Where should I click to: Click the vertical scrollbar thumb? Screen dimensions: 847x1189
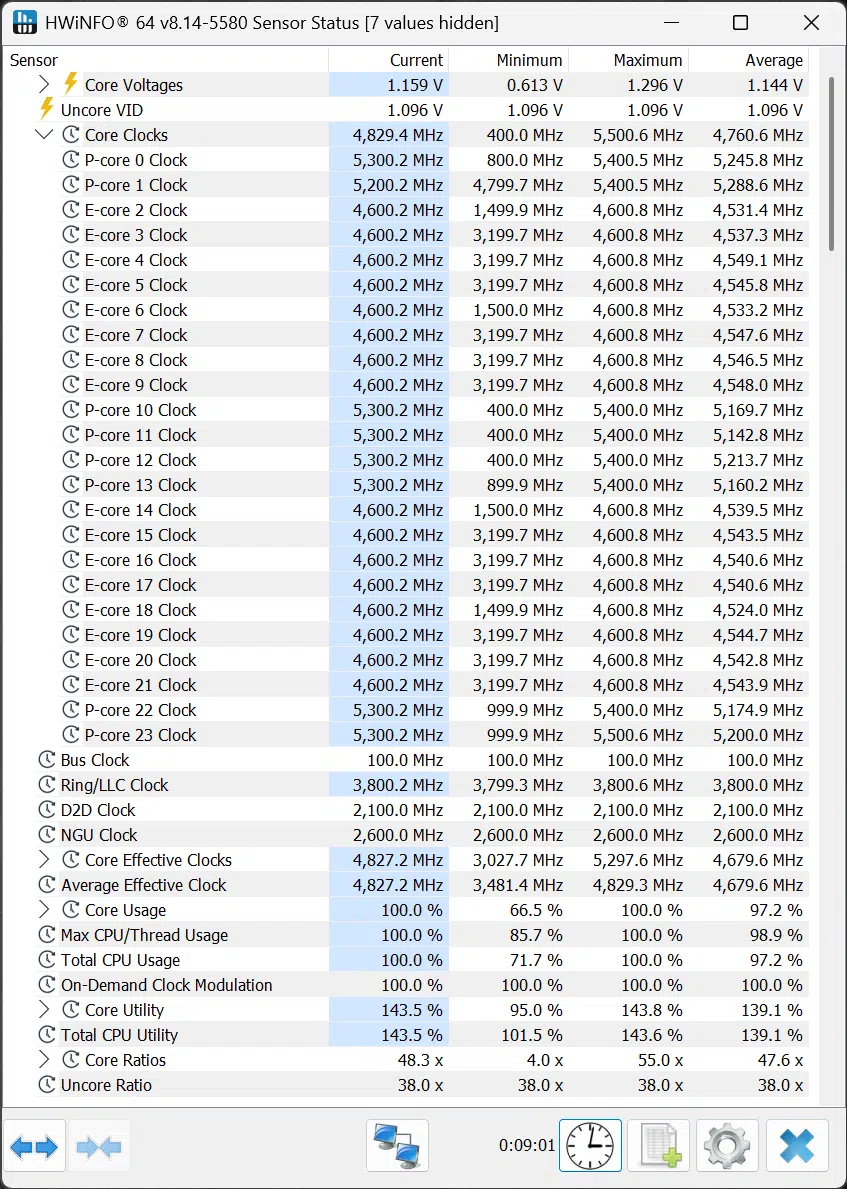831,163
